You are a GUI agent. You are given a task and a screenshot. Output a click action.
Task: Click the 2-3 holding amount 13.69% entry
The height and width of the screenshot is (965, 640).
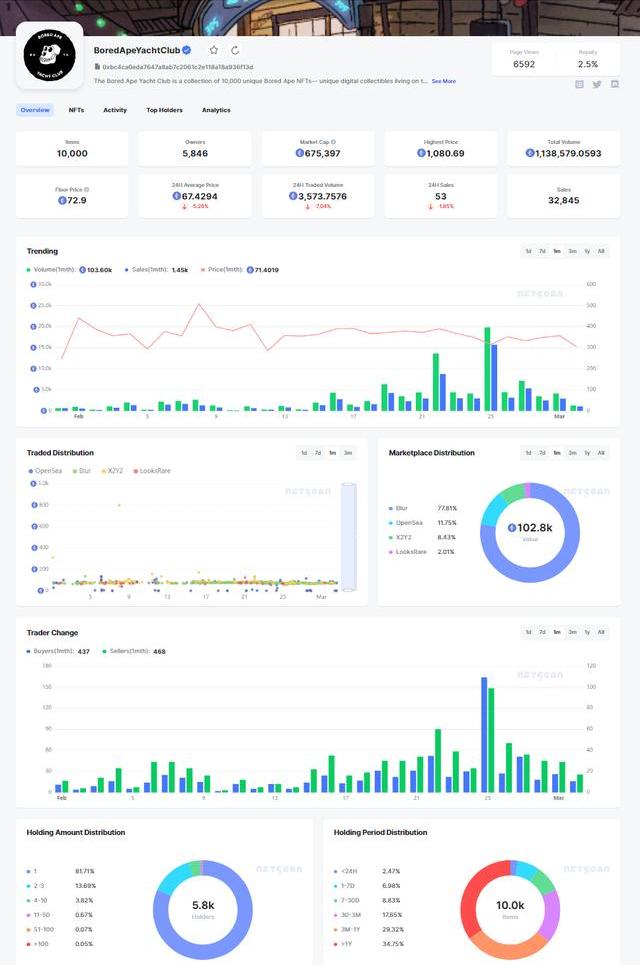click(x=61, y=886)
